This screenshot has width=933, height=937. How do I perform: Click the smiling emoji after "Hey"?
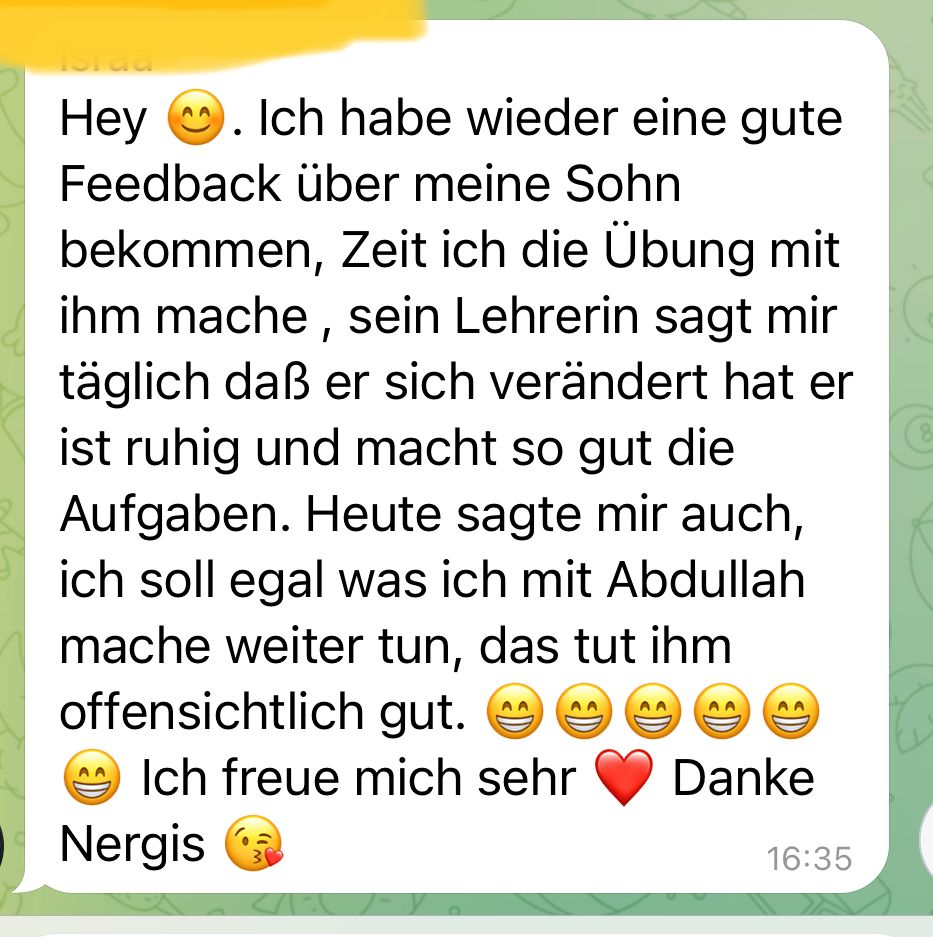coord(195,118)
